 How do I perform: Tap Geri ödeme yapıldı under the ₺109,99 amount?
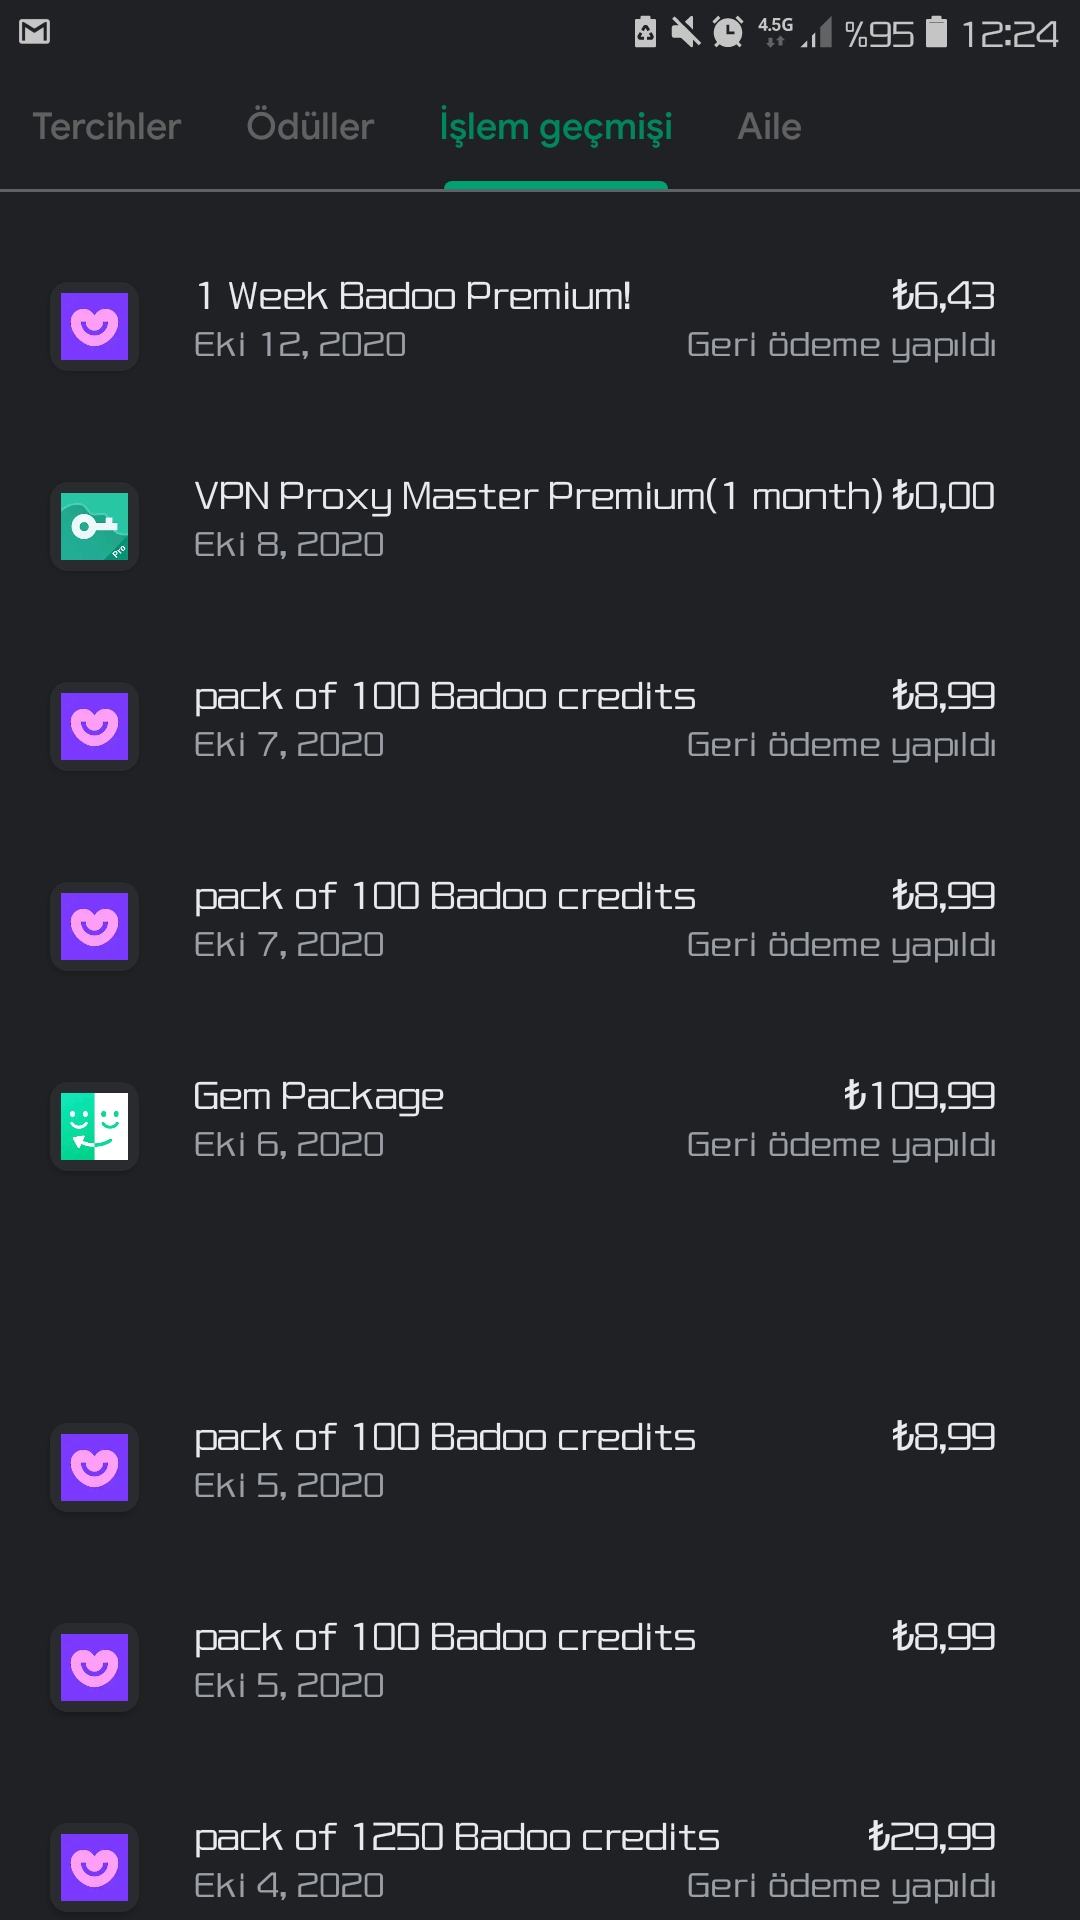click(x=841, y=1145)
